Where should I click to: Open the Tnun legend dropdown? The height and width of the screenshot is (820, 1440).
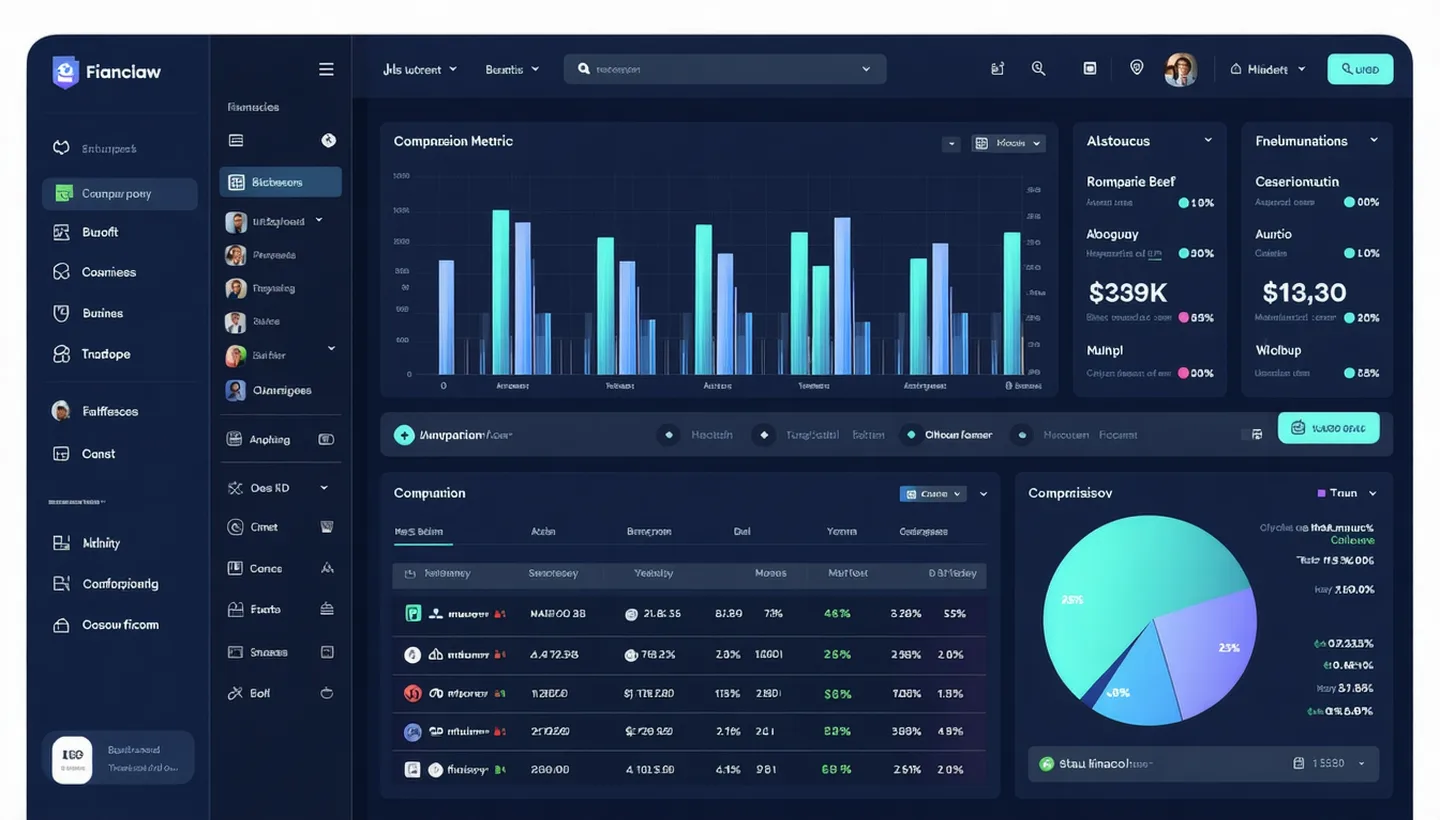coord(1347,493)
